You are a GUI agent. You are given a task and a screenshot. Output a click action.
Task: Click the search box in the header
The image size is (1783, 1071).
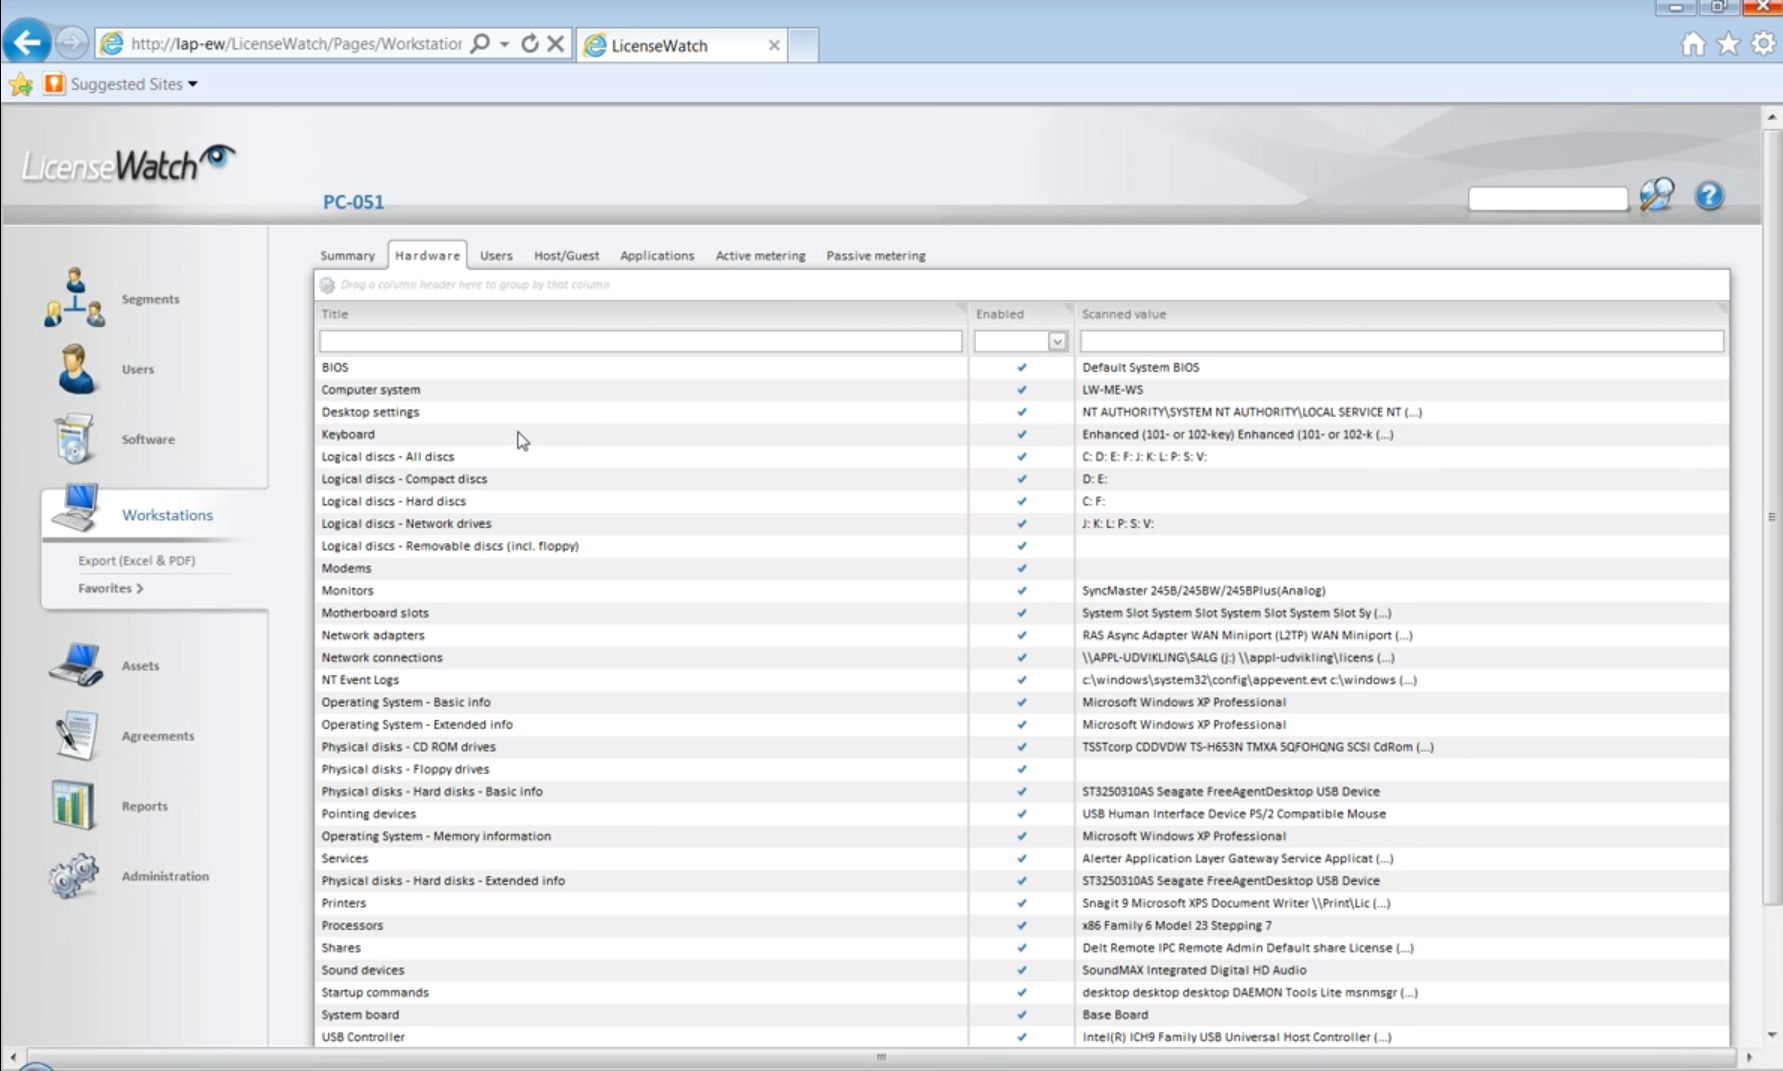(x=1548, y=198)
